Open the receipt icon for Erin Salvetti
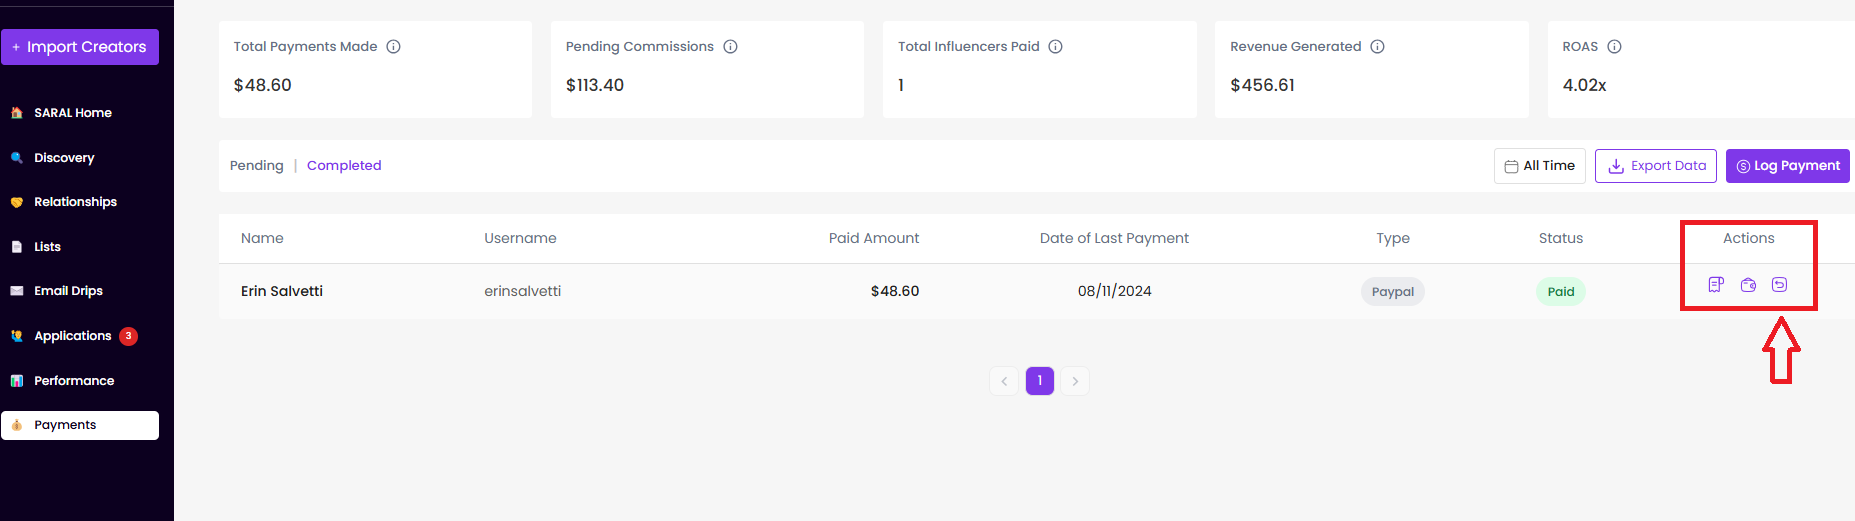This screenshot has height=521, width=1855. [1716, 285]
